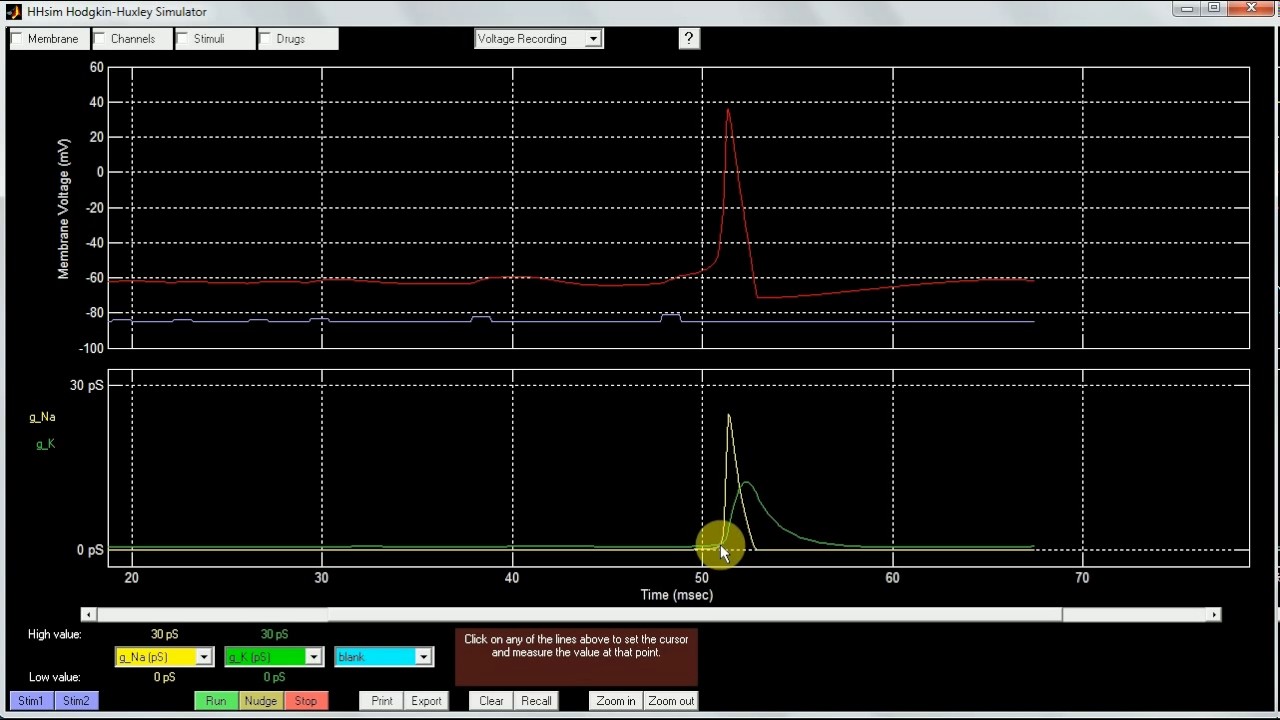Click the "Membrane Voltage (mV)" axis label

64,209
